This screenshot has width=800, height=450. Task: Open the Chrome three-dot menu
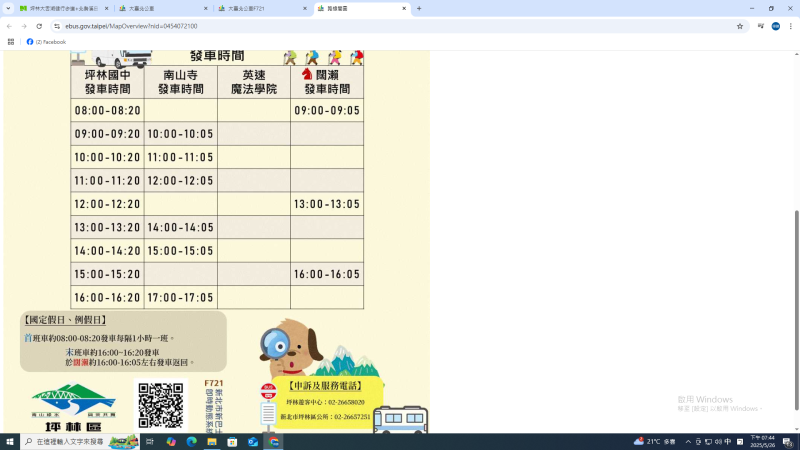pos(790,26)
